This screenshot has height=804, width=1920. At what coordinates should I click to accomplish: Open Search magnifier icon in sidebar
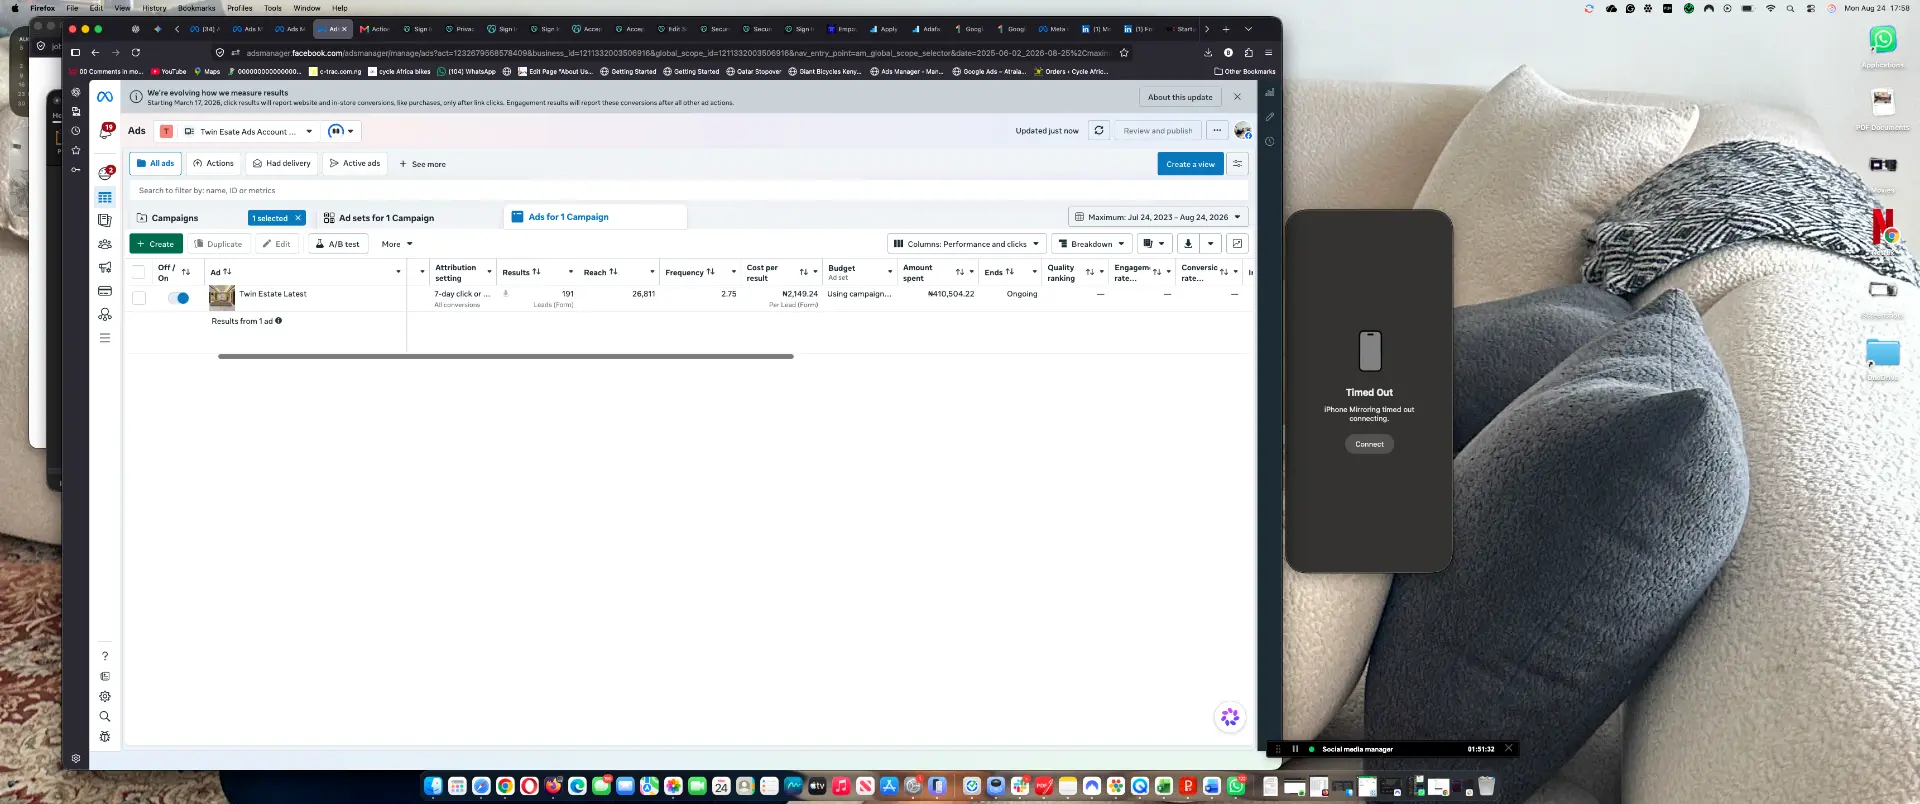coord(105,716)
